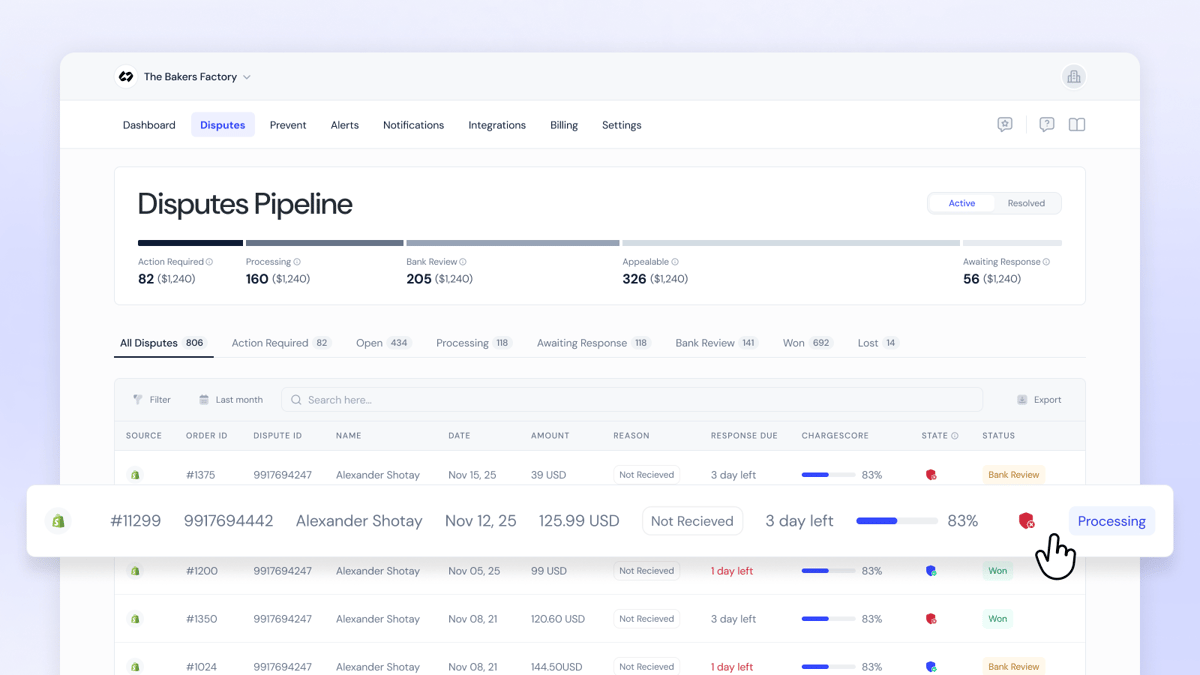Click the info icon beside State column header
1200x675 pixels.
click(x=955, y=436)
